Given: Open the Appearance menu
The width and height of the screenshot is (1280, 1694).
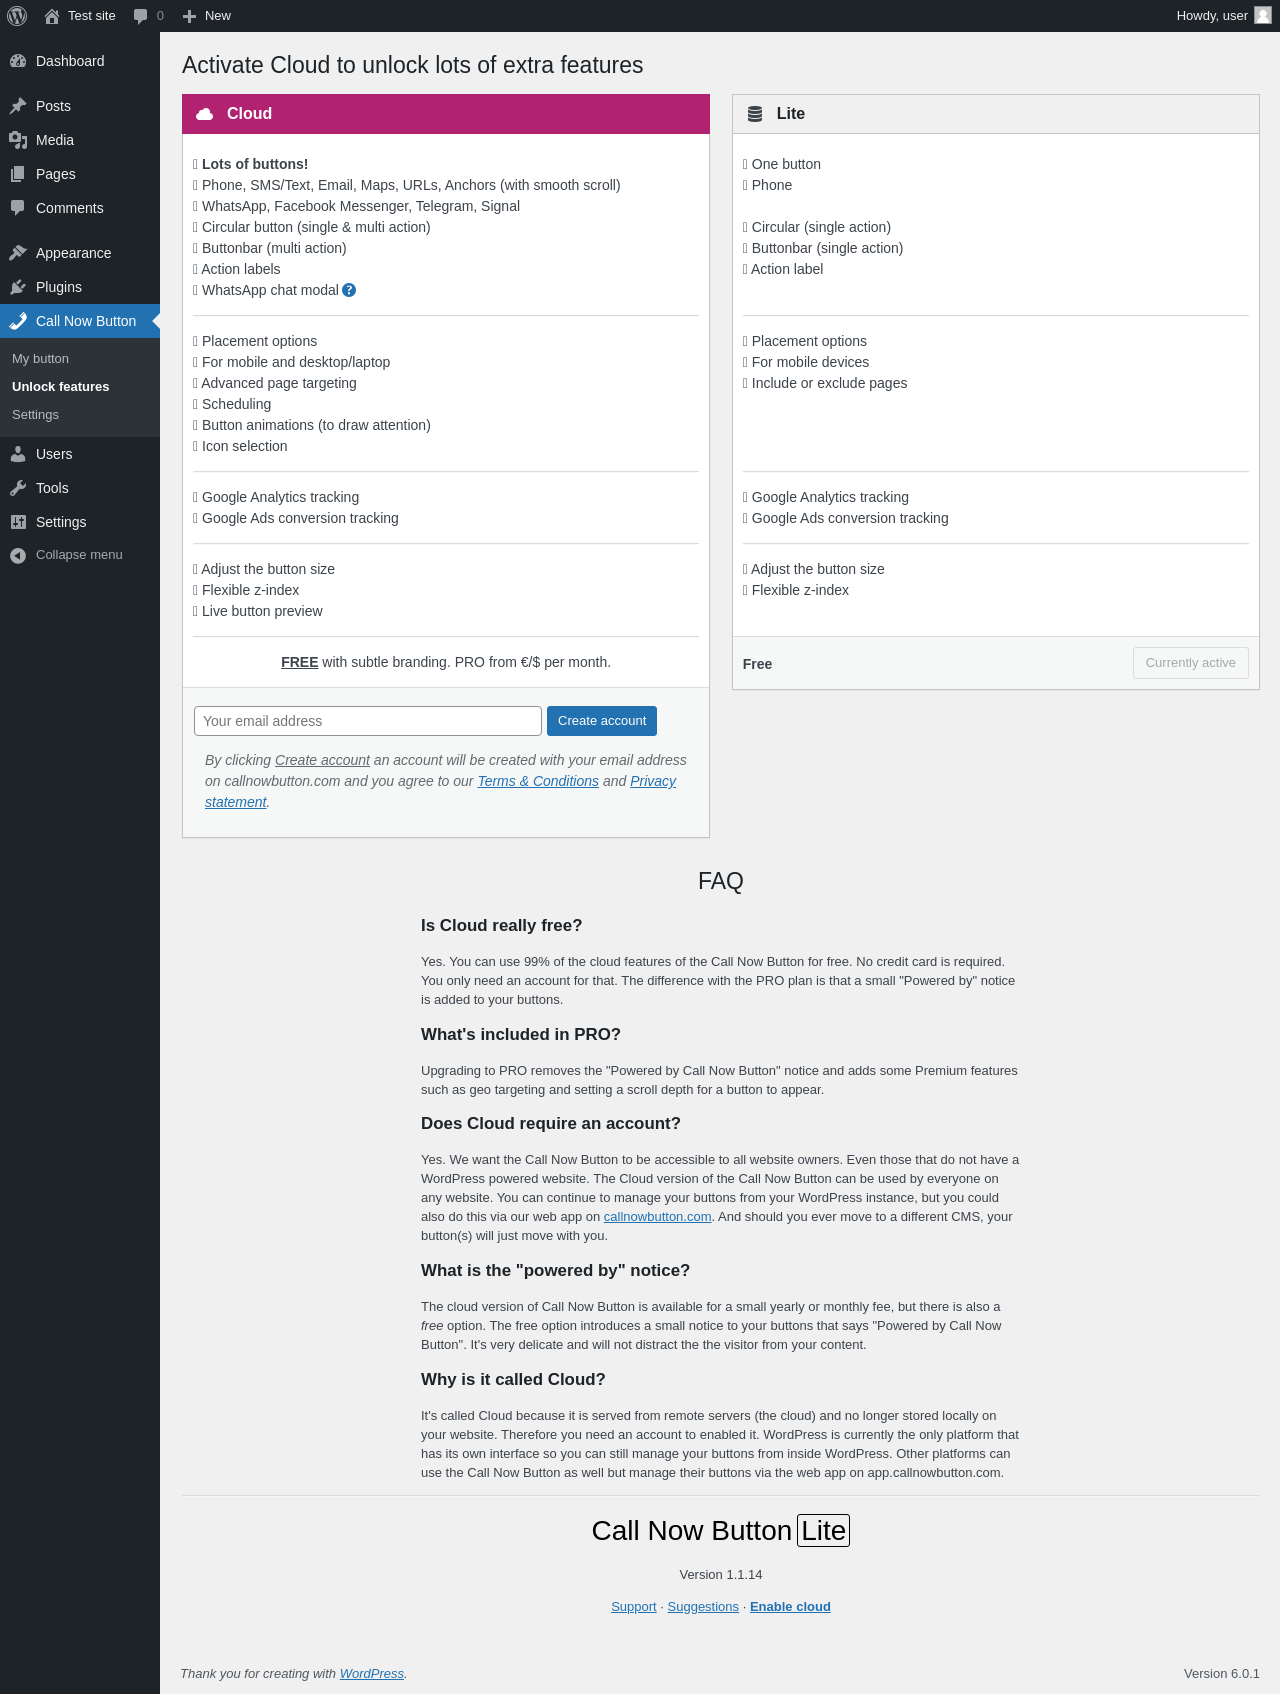Looking at the screenshot, I should pos(73,253).
